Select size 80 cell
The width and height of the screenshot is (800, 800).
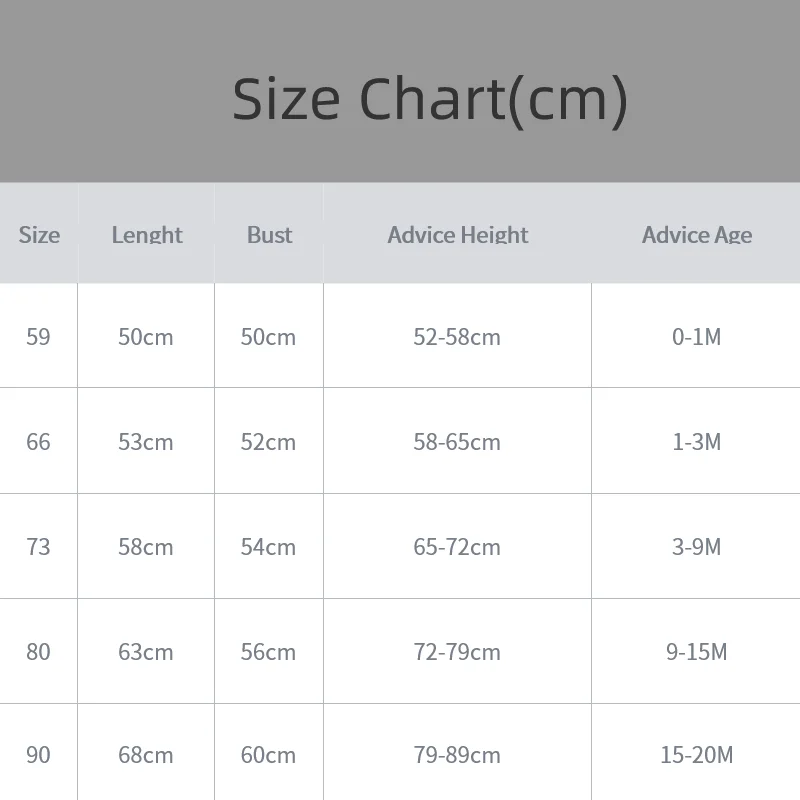38,652
